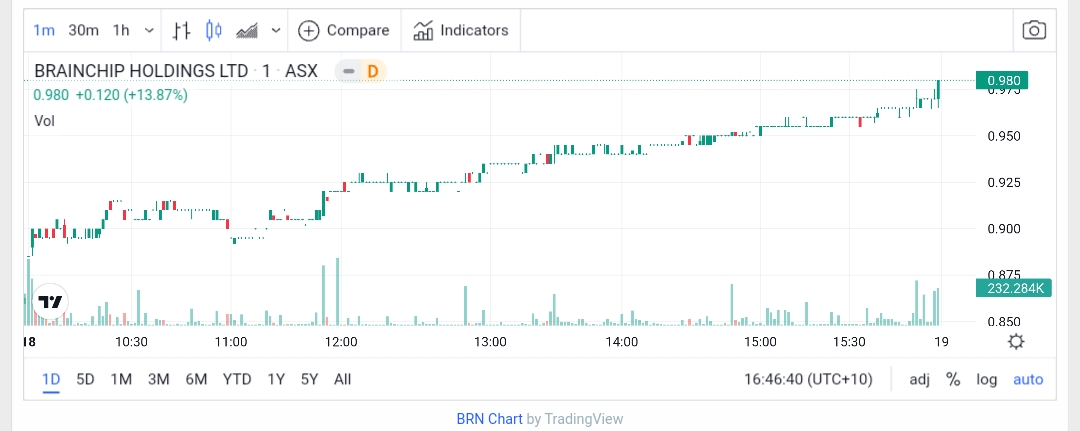Select the YTD date range
Image resolution: width=1080 pixels, height=431 pixels.
[237, 379]
